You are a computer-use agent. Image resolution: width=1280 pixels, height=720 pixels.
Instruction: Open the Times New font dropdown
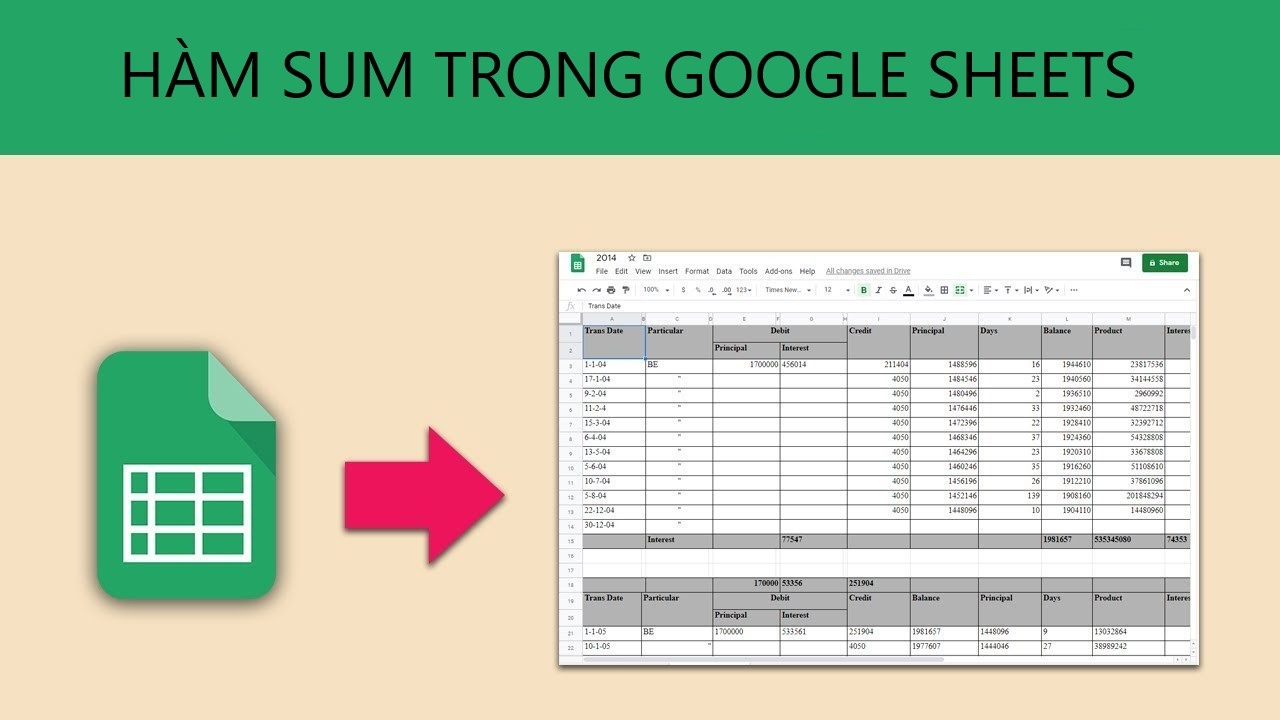(788, 290)
